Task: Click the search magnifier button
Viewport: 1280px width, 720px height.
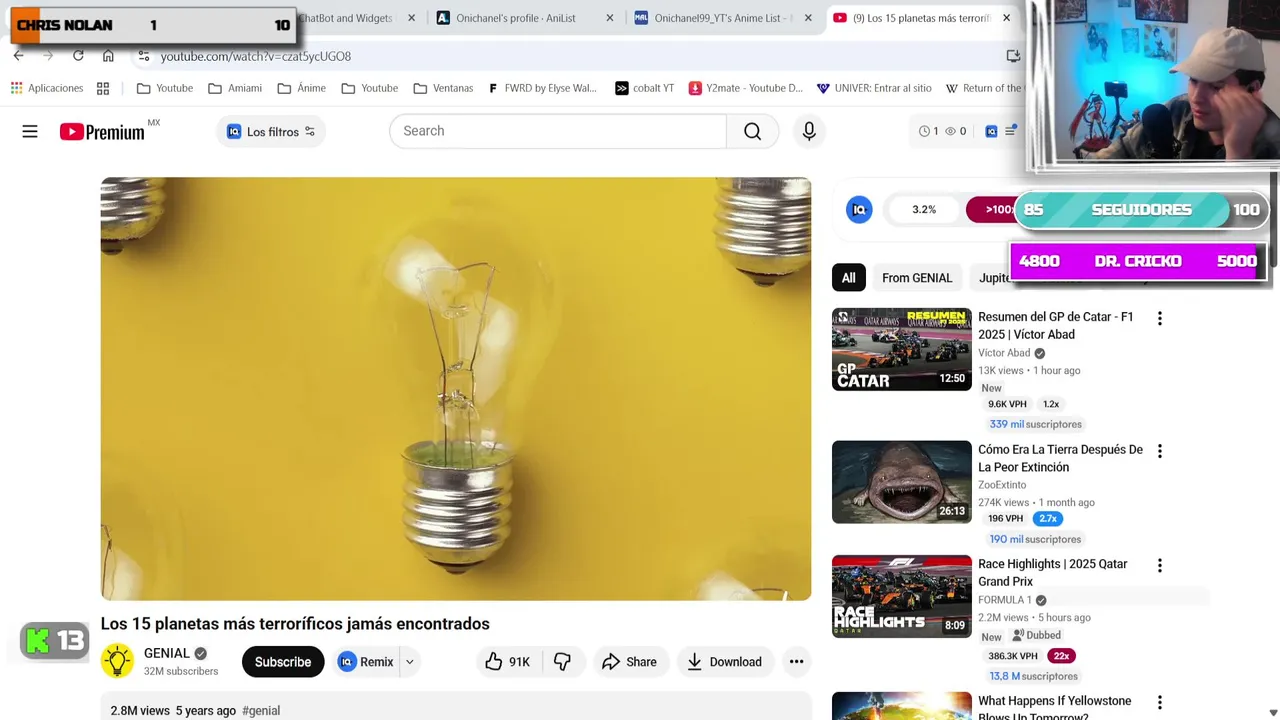Action: (x=752, y=131)
